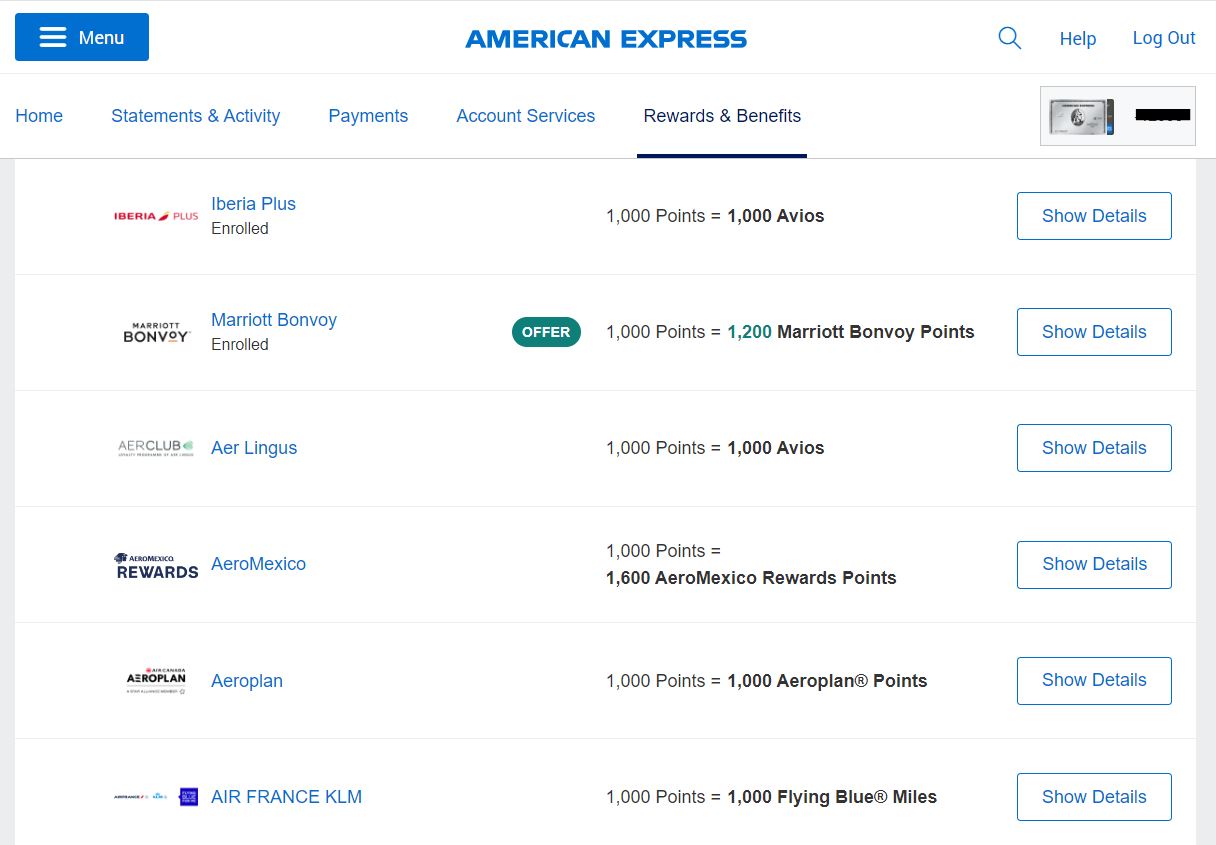Image resolution: width=1216 pixels, height=845 pixels.
Task: Open Statements & Activity tab
Action: click(x=196, y=116)
